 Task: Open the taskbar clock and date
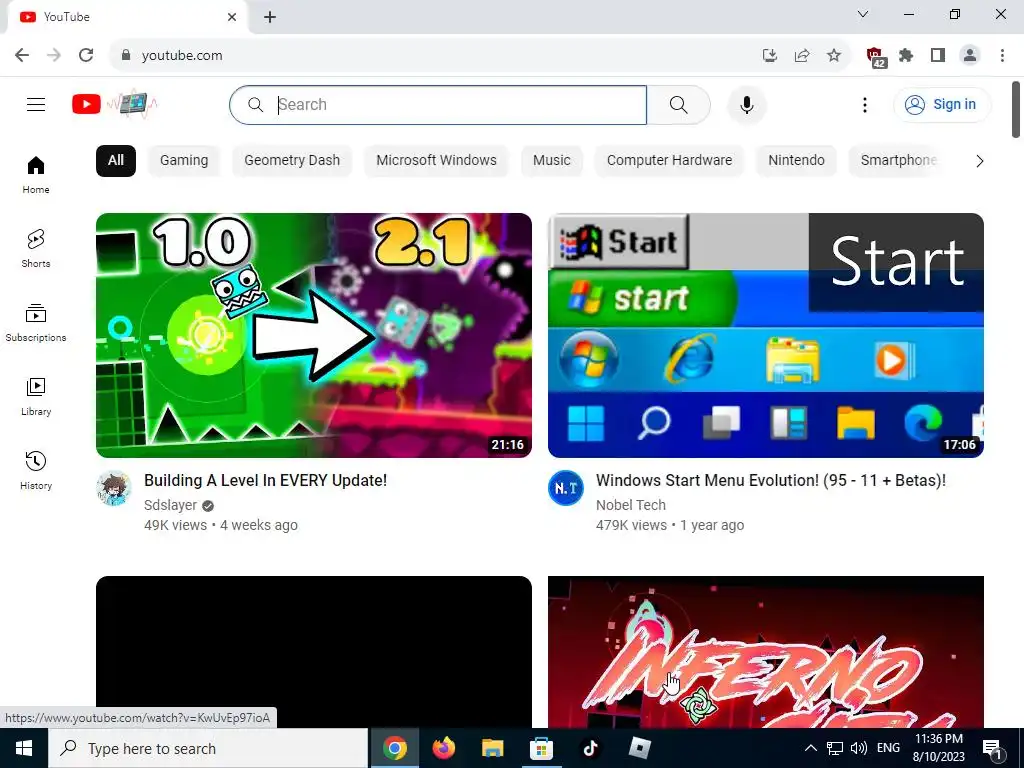[939, 748]
